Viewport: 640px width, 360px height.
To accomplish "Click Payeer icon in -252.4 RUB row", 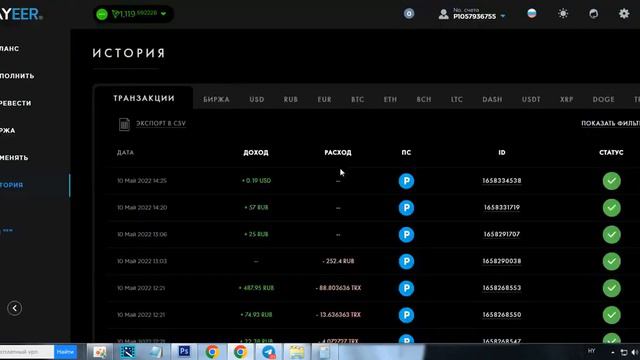I will click(406, 261).
